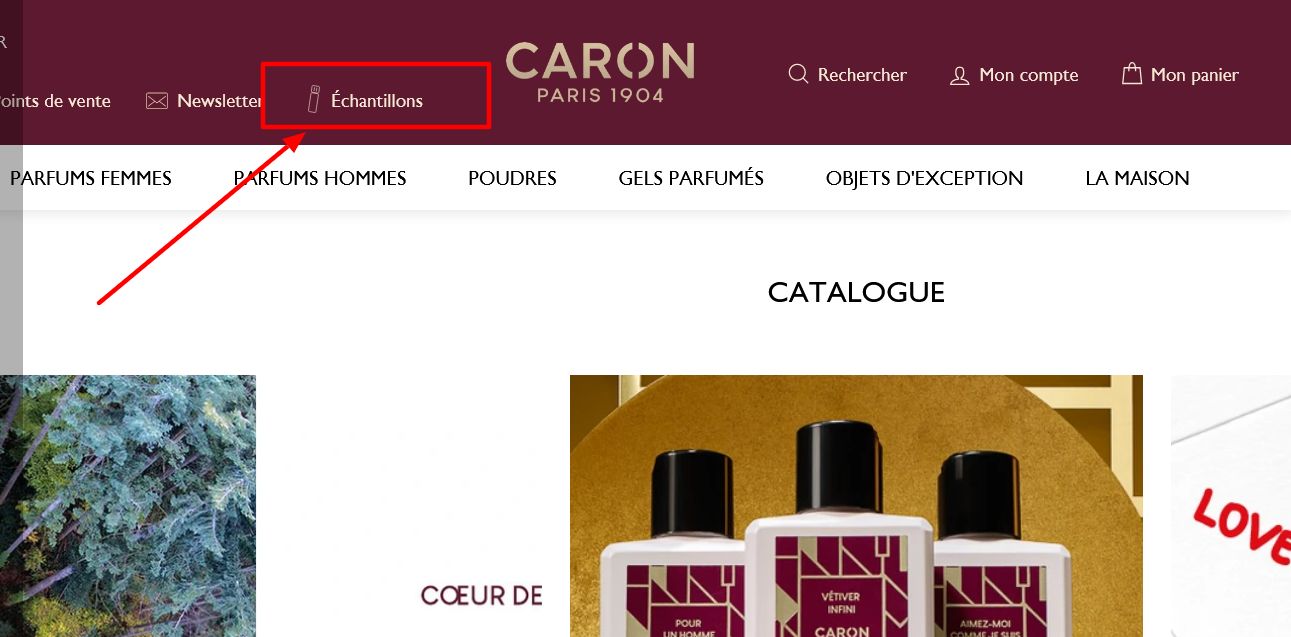Click the CARON Paris 1904 logo
This screenshot has width=1291, height=637.
pyautogui.click(x=600, y=72)
